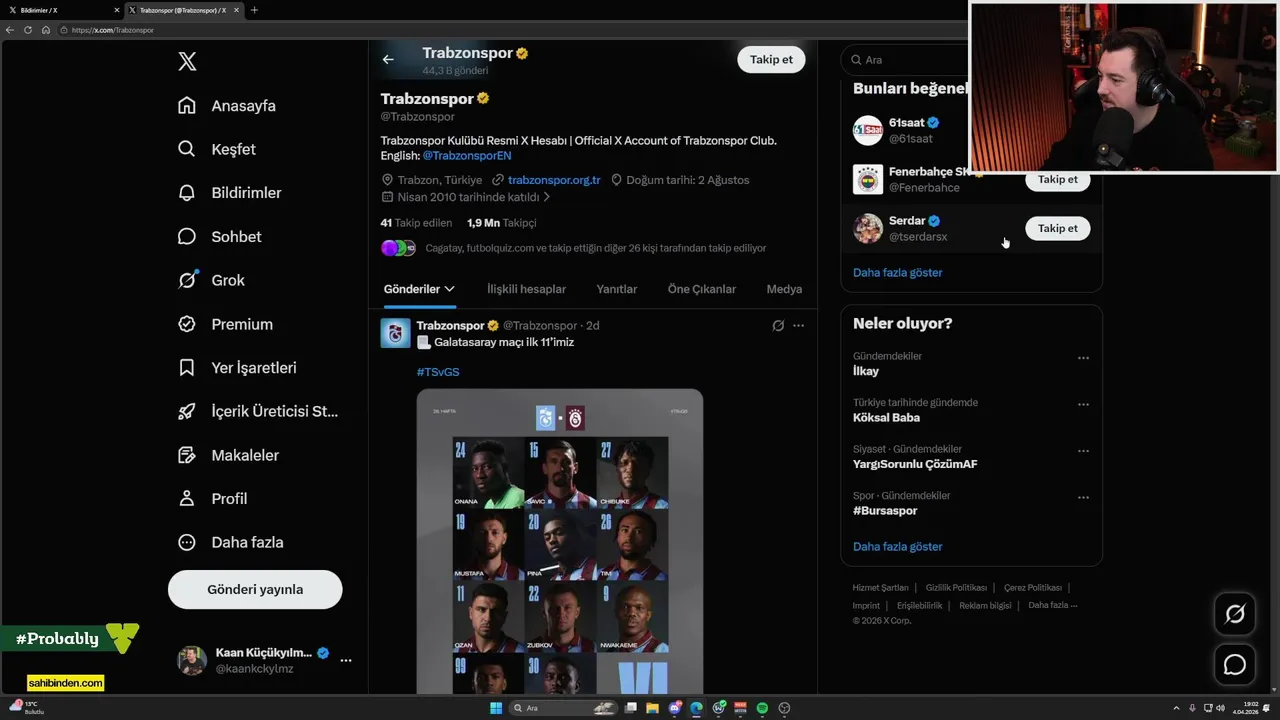Switch to Medya tab
The height and width of the screenshot is (720, 1280).
(x=784, y=289)
